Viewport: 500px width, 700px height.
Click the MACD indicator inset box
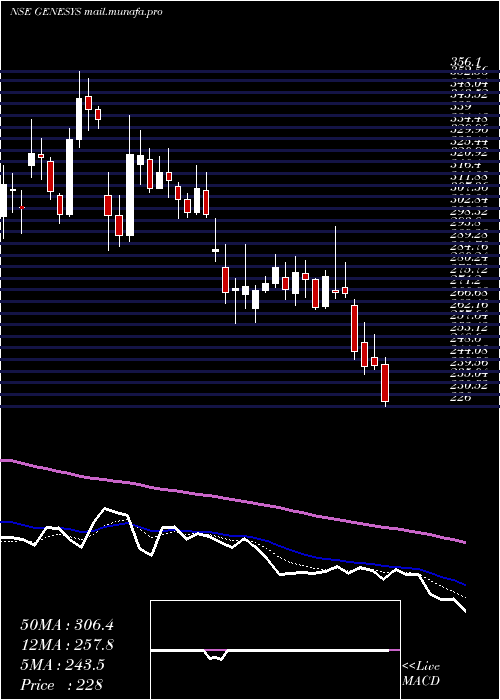tap(275, 650)
